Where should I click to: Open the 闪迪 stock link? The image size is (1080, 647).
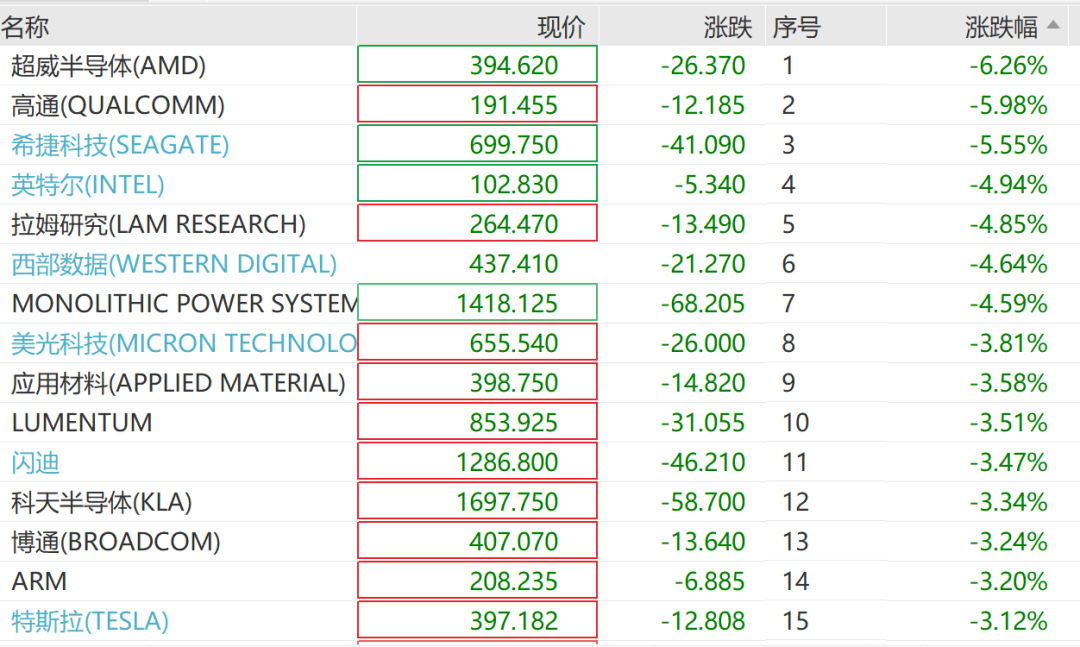coord(35,462)
